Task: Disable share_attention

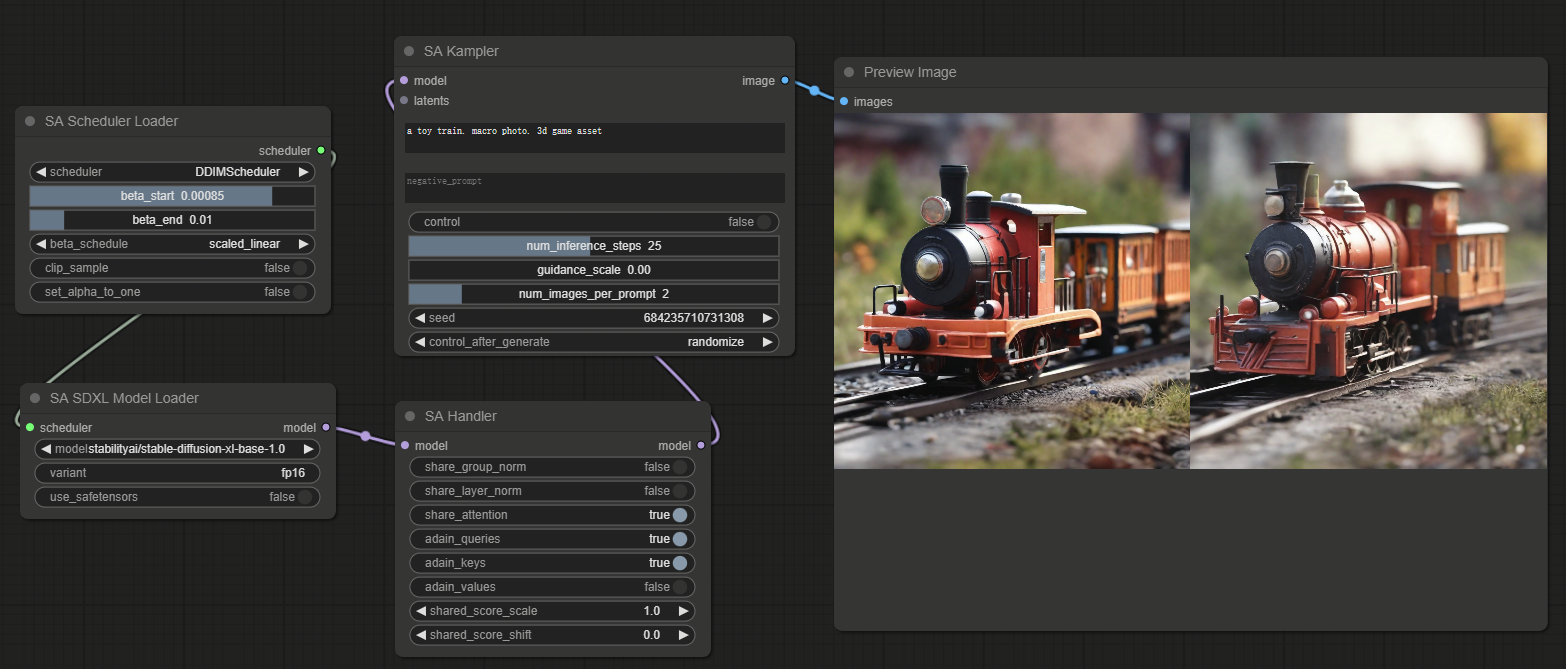Action: click(552, 515)
